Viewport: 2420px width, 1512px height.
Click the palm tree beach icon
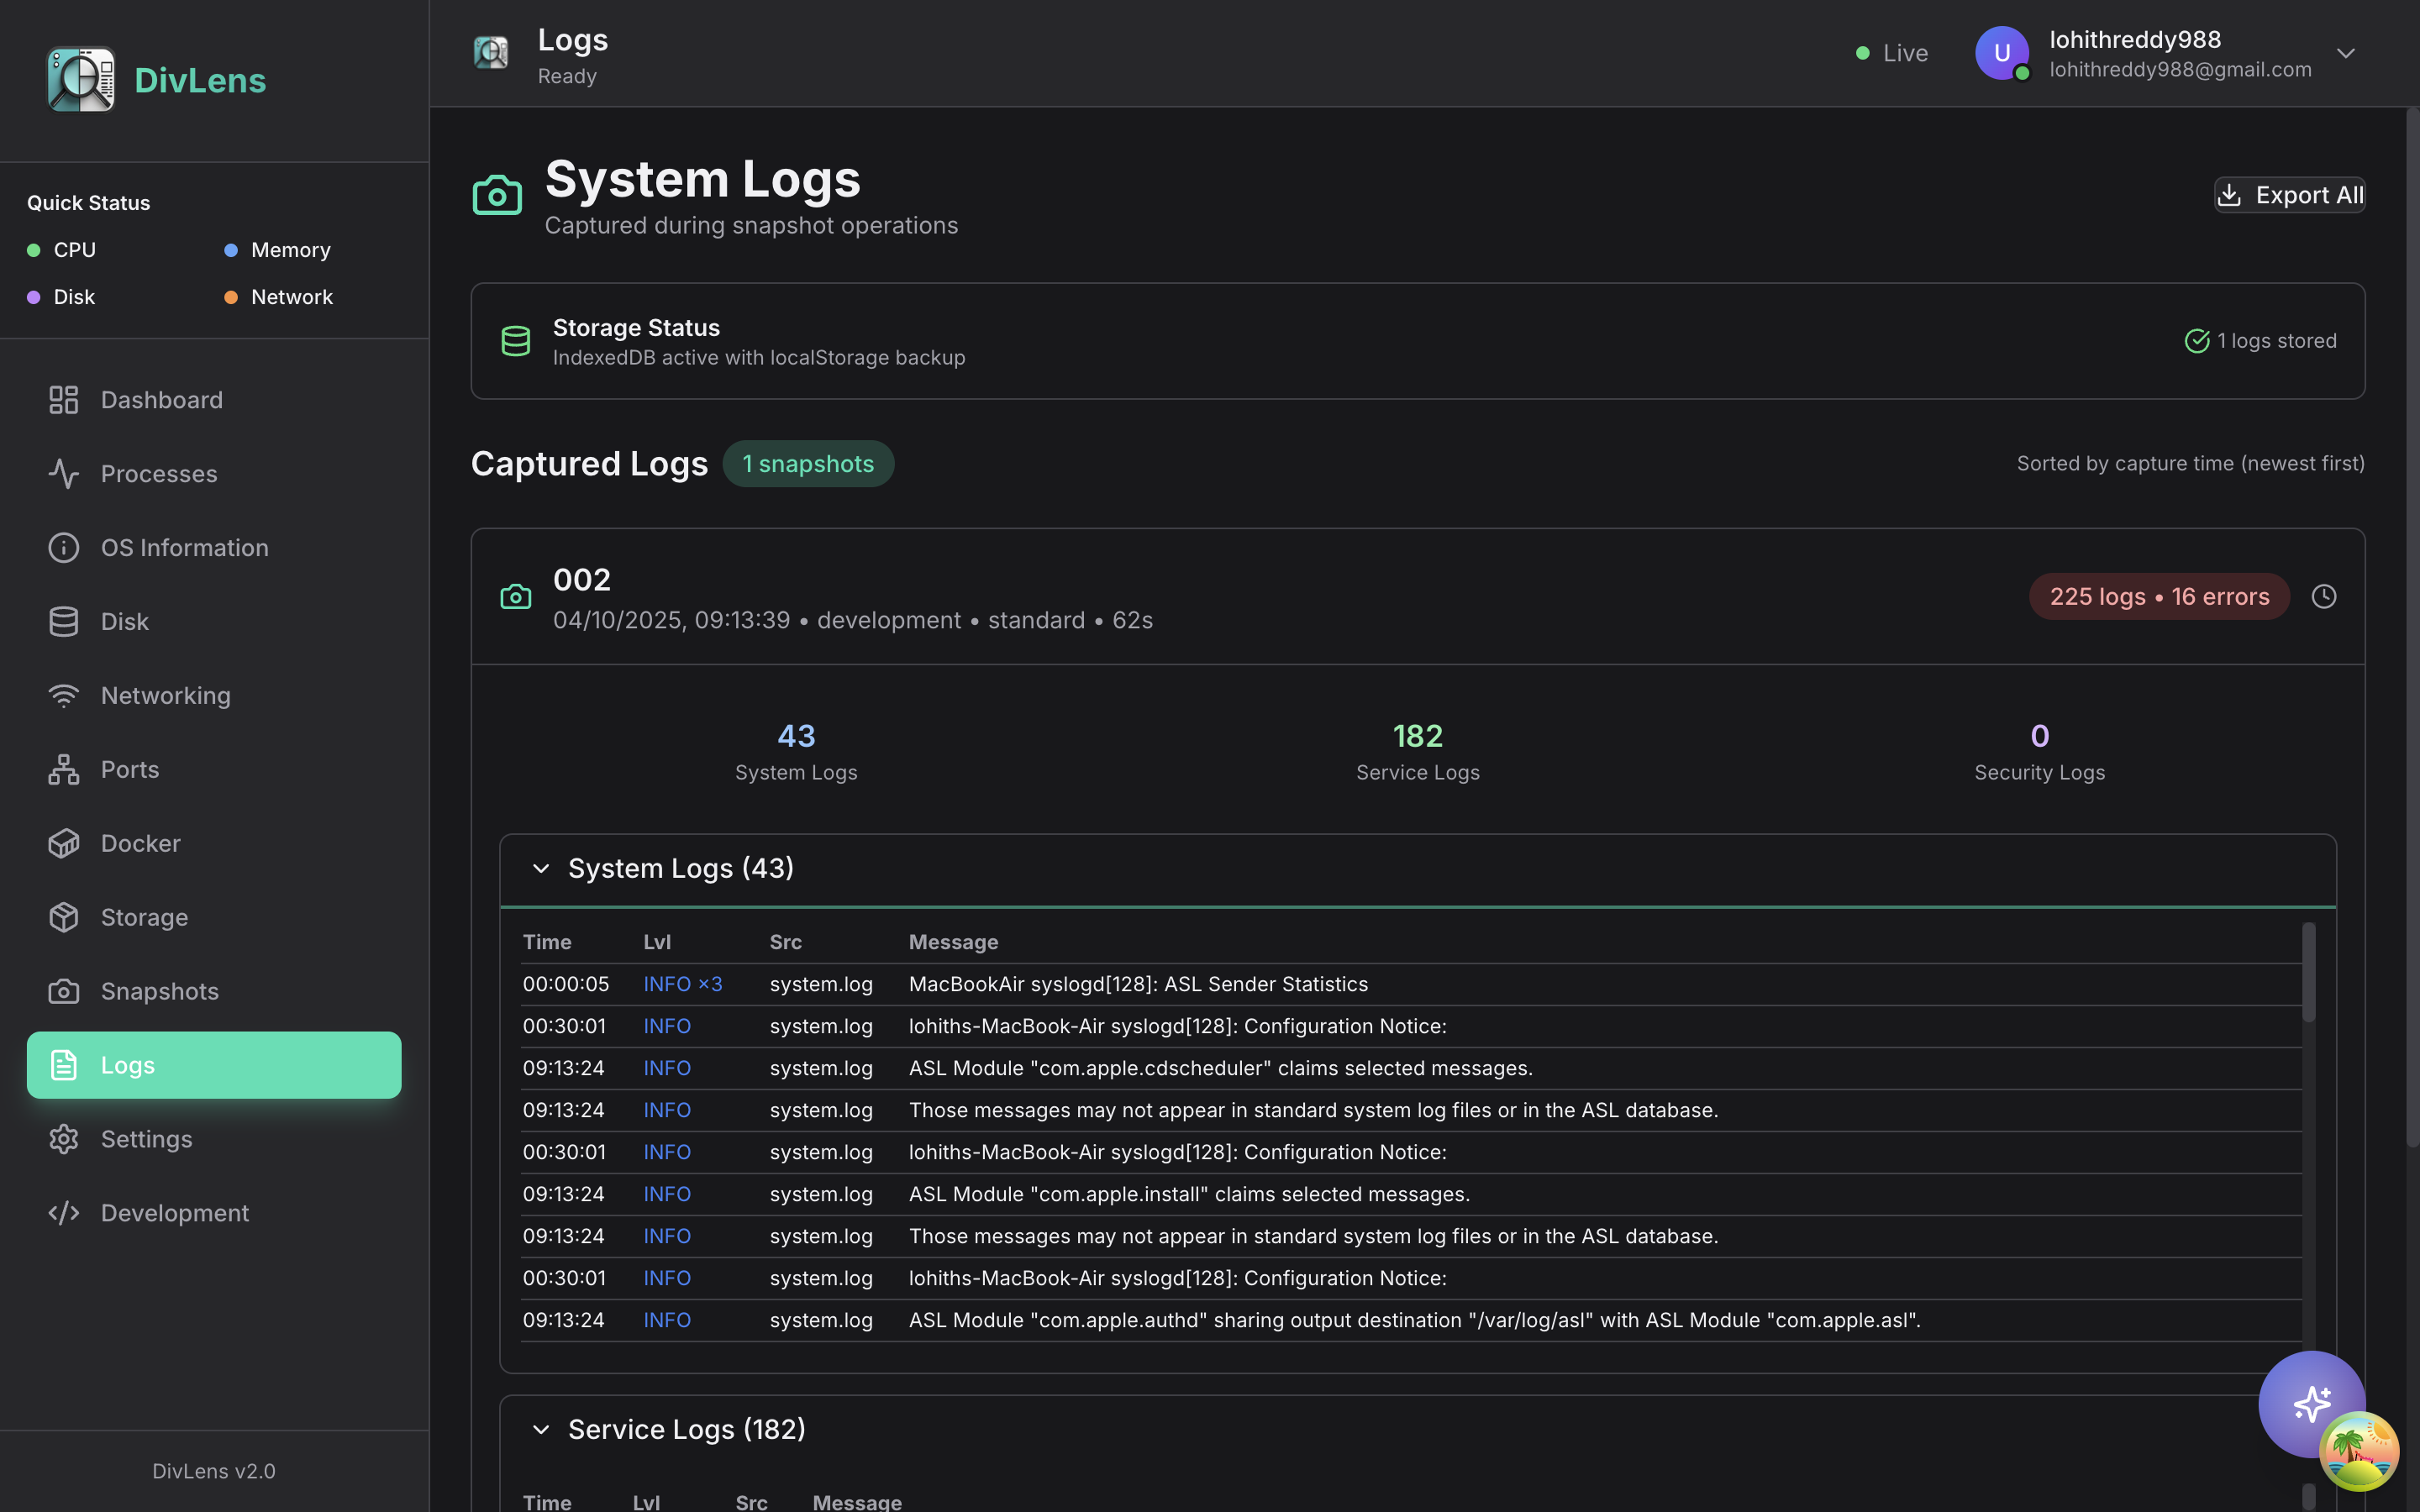(2359, 1451)
